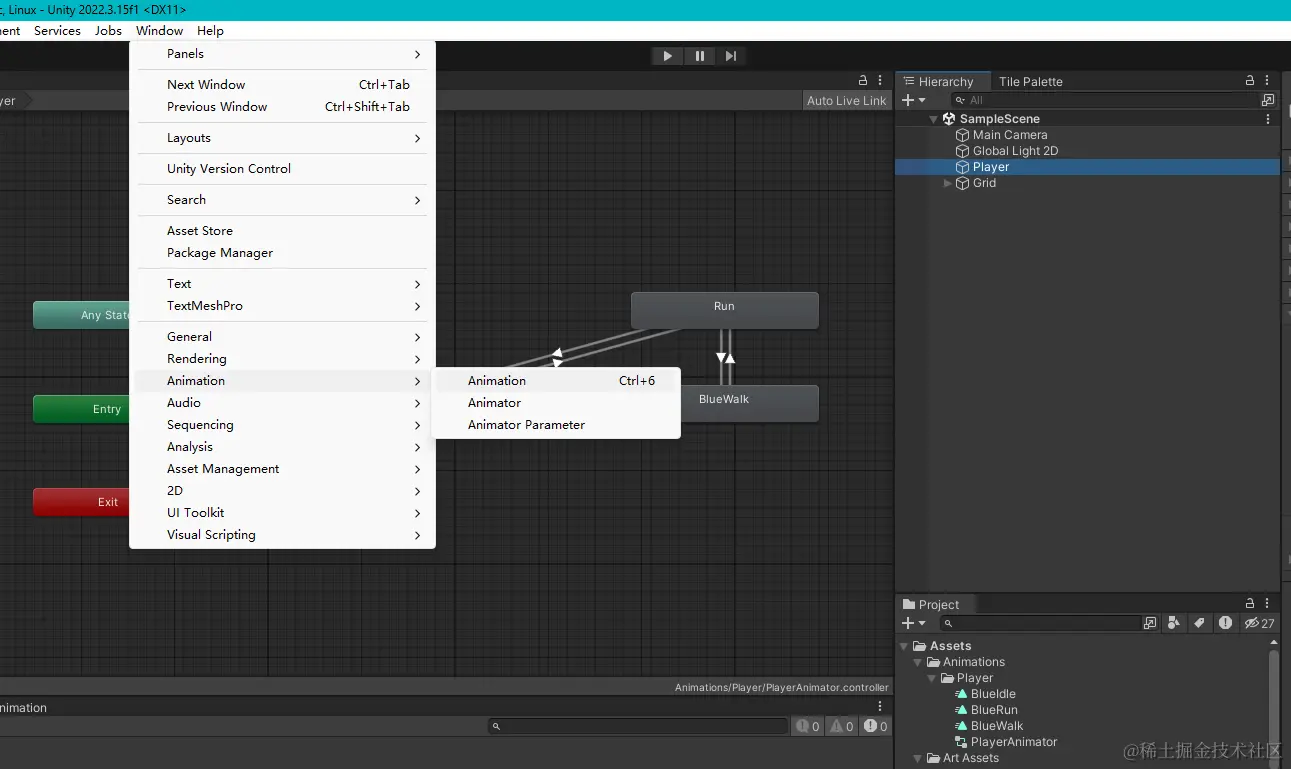Select the BlueIdle animation clip
The height and width of the screenshot is (769, 1291).
click(x=993, y=694)
